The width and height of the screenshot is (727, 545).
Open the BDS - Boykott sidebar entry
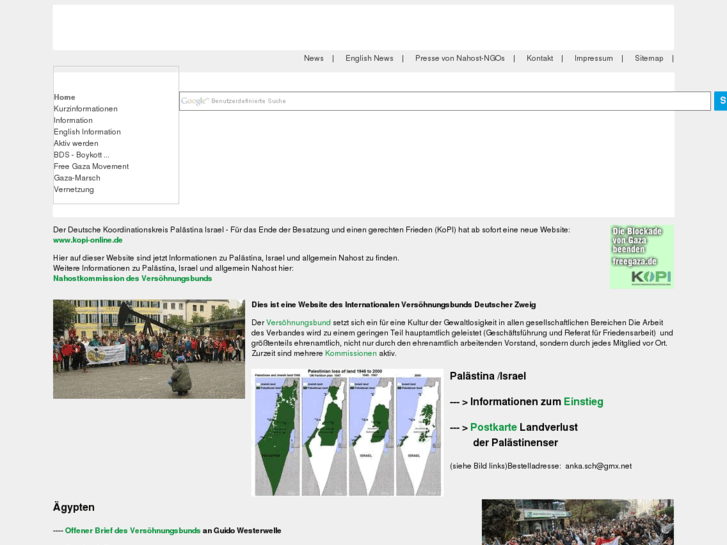tap(81, 155)
